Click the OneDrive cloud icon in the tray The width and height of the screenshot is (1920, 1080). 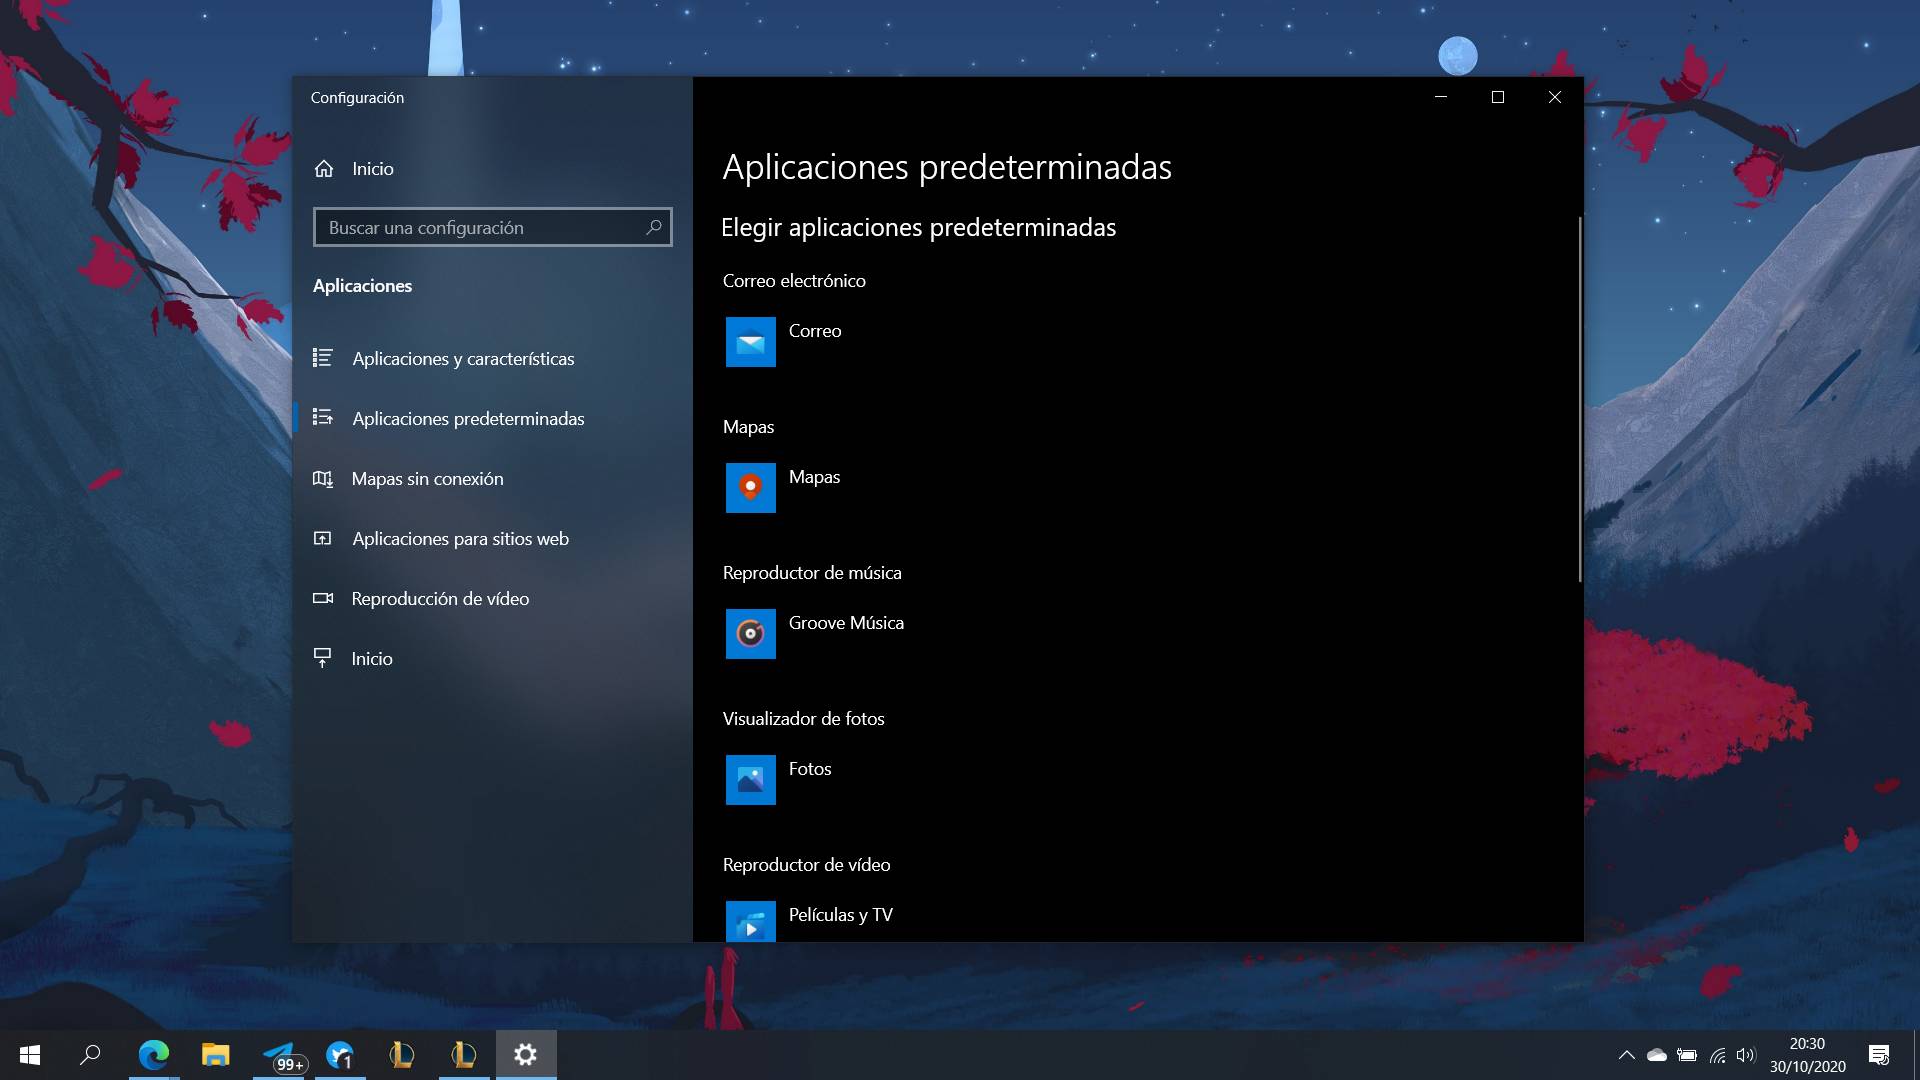coord(1656,1054)
